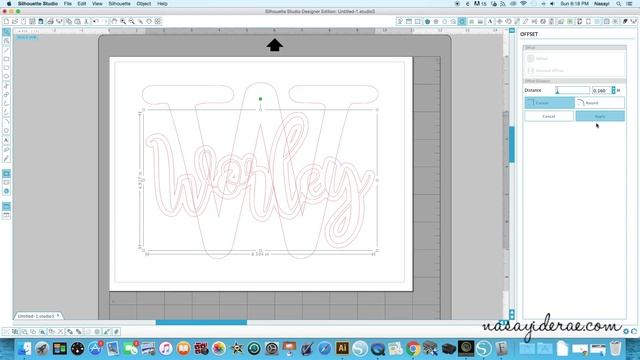
Task: Open Finder from the Dock
Action: (x=24, y=349)
